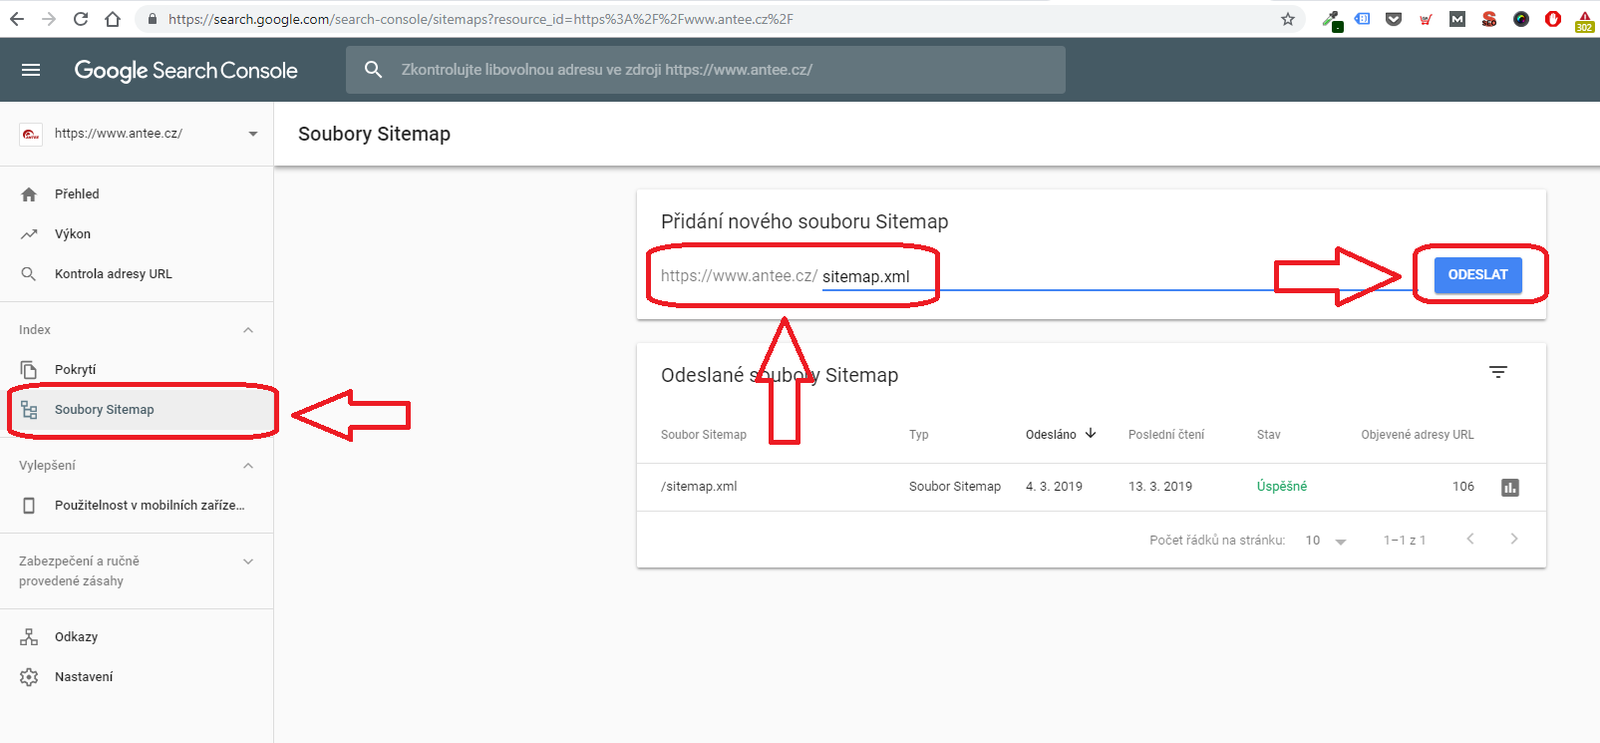Open the property selector dropdown for antee.cz
Screen dimensions: 1600x743
[x=252, y=134]
